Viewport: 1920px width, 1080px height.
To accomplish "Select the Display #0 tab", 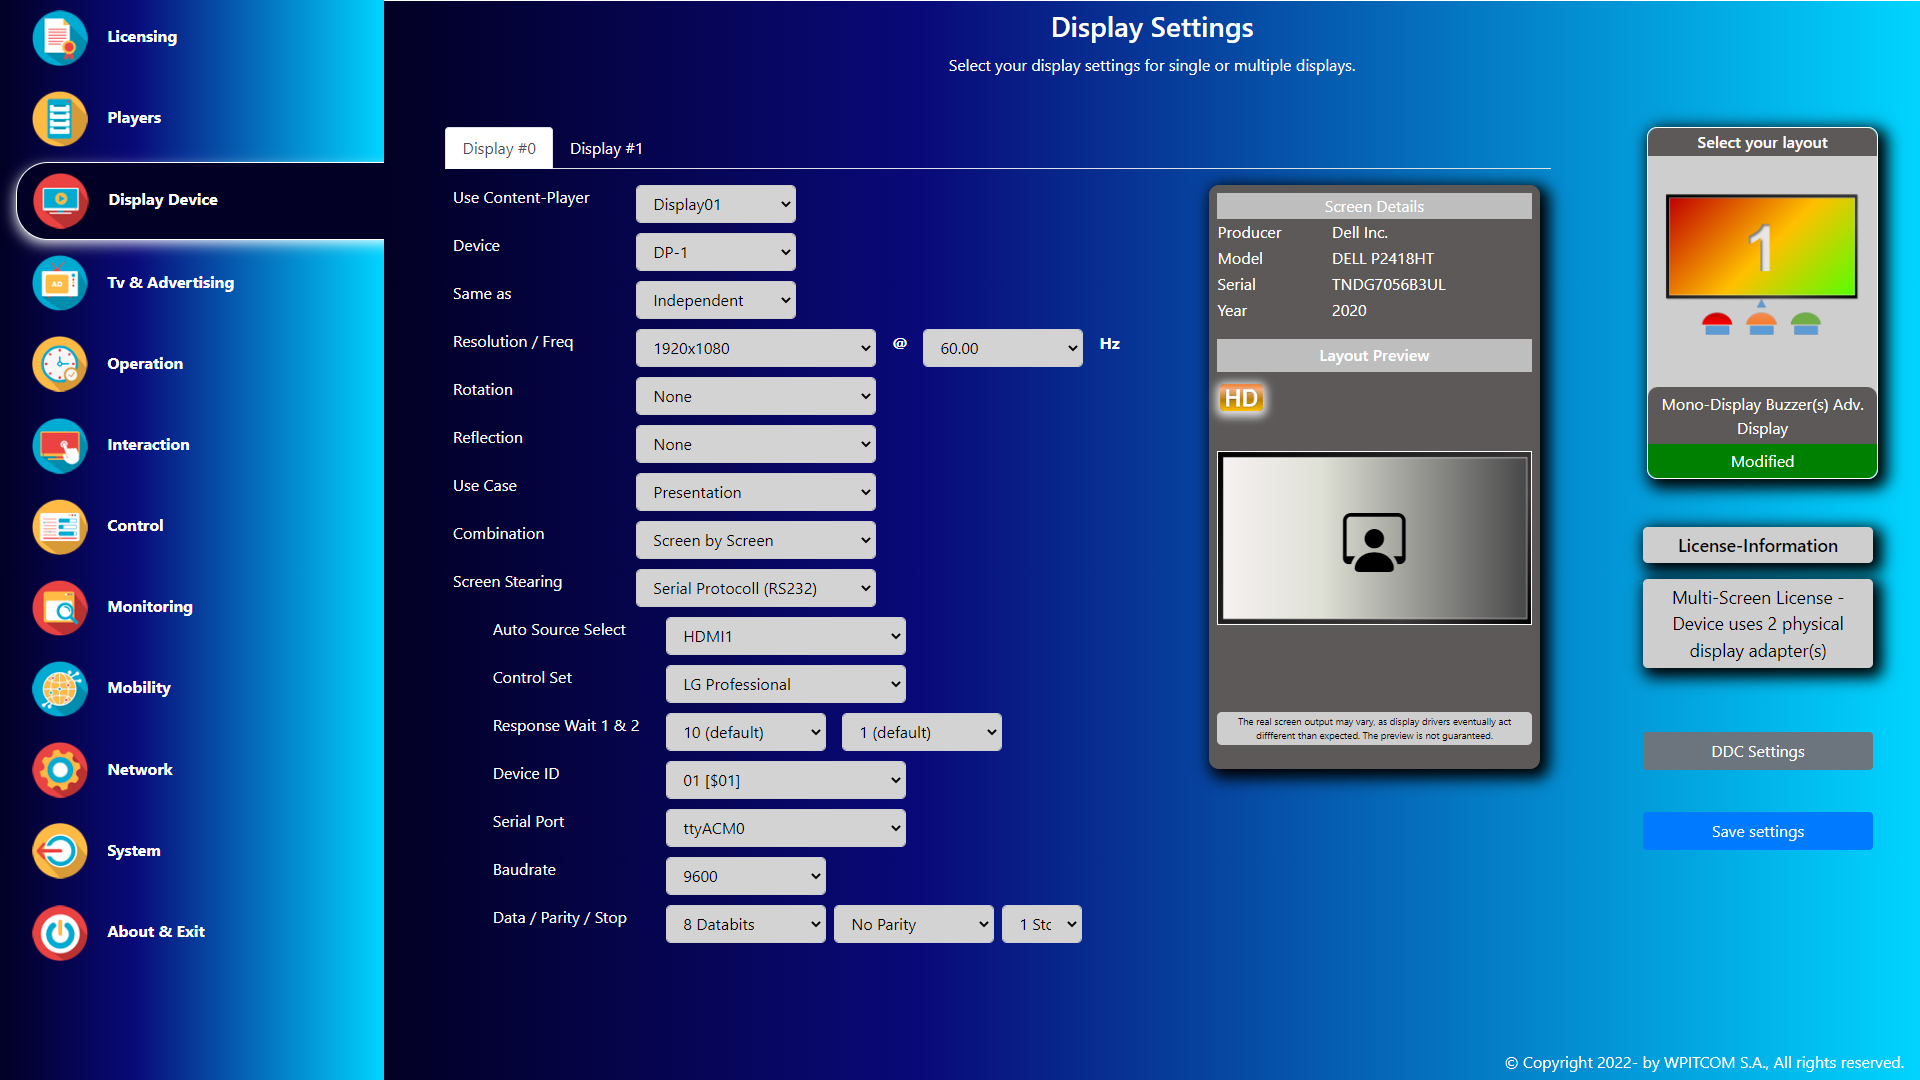I will tap(498, 148).
